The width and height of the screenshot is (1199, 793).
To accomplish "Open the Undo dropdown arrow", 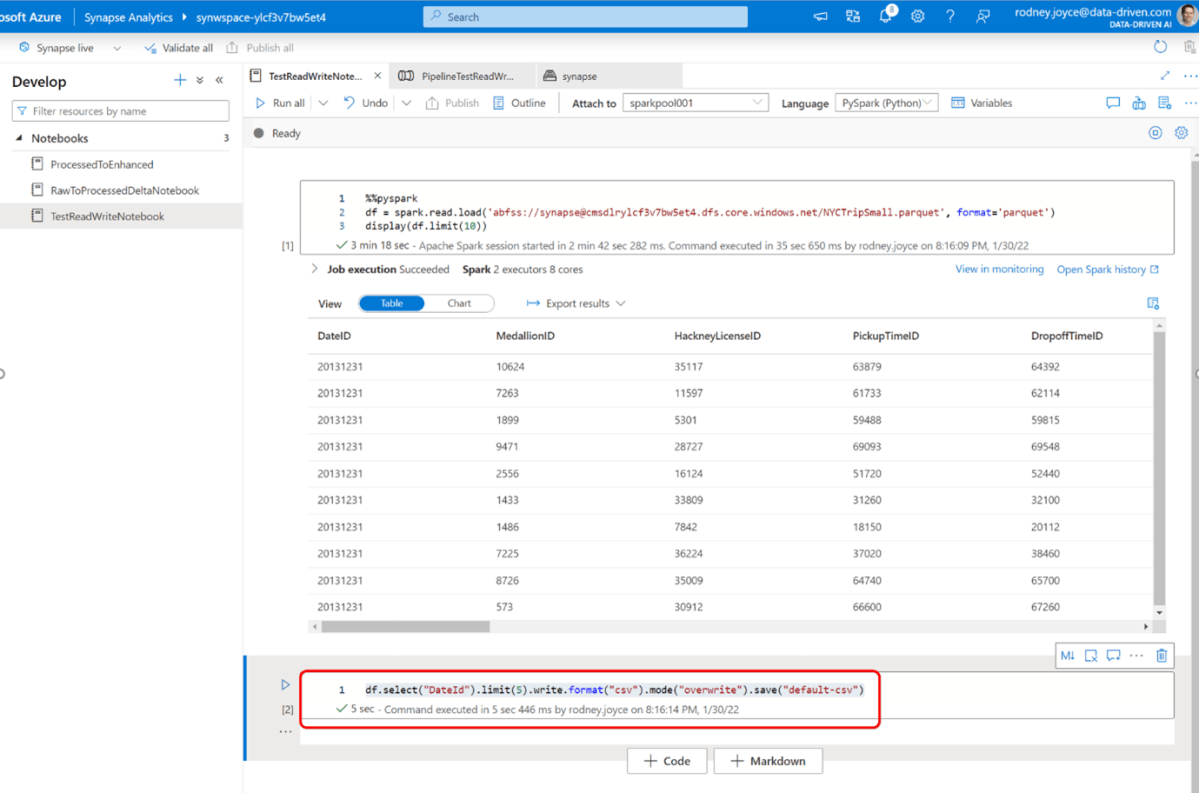I will 407,102.
